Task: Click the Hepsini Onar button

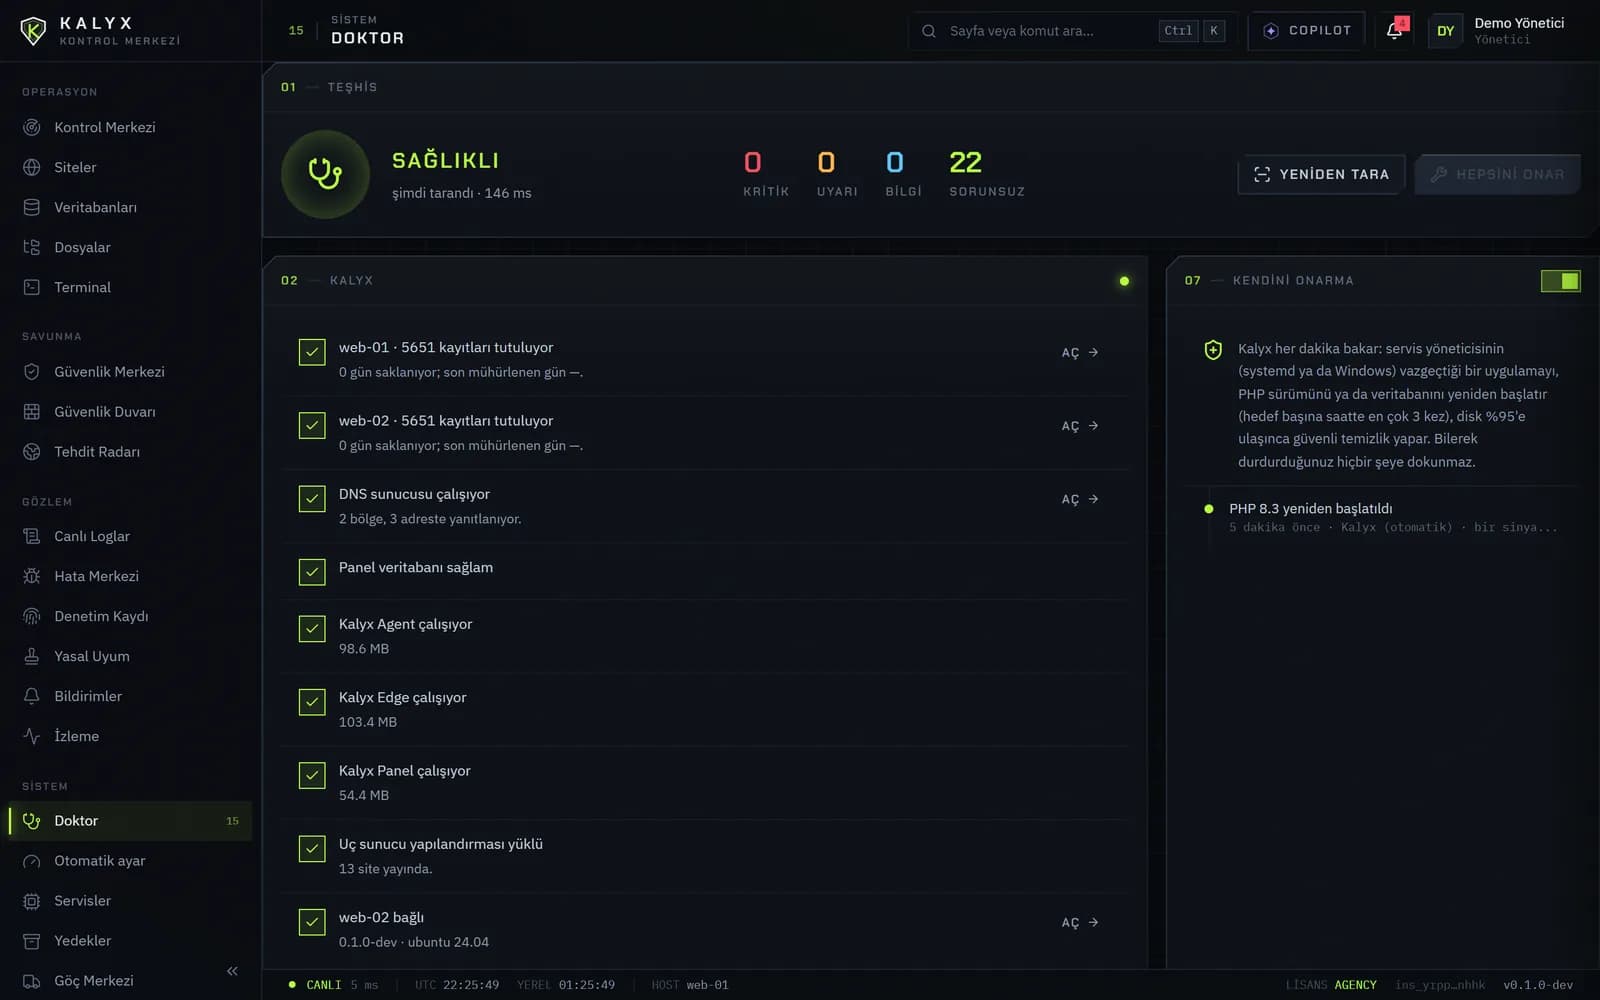Action: coord(1497,174)
